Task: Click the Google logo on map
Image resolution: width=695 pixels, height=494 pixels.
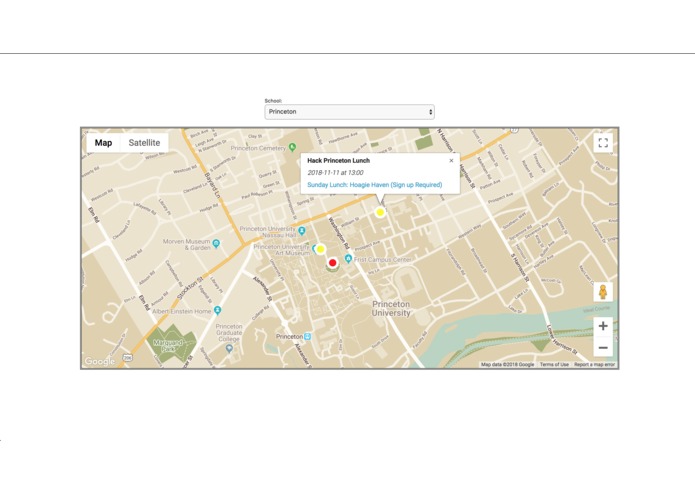Action: [100, 361]
